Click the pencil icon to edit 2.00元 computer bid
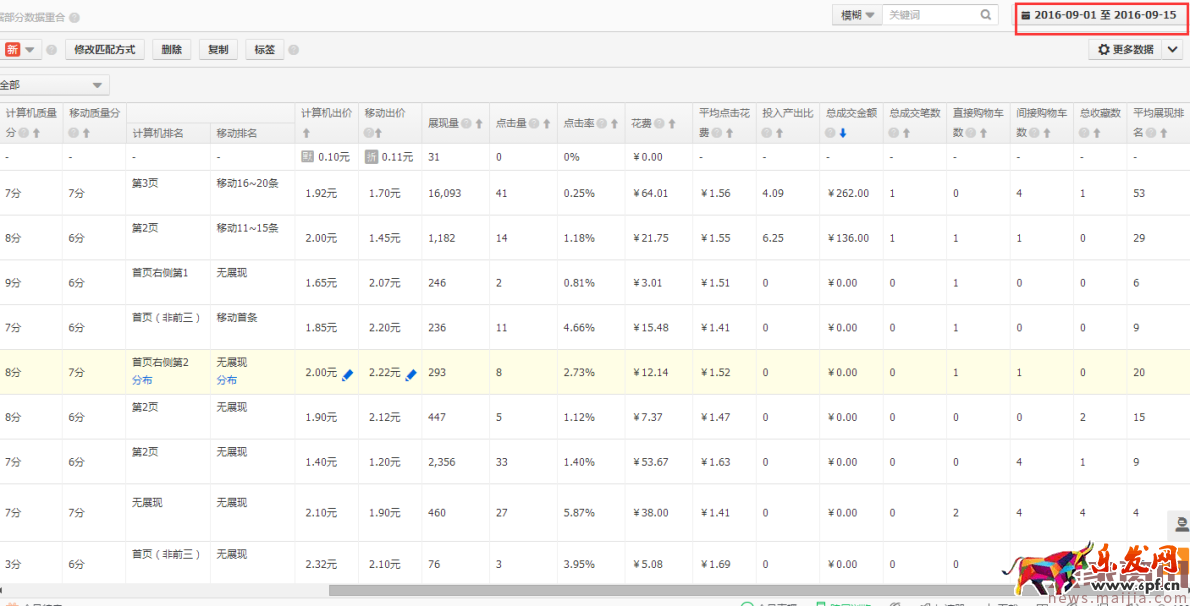 pos(346,374)
